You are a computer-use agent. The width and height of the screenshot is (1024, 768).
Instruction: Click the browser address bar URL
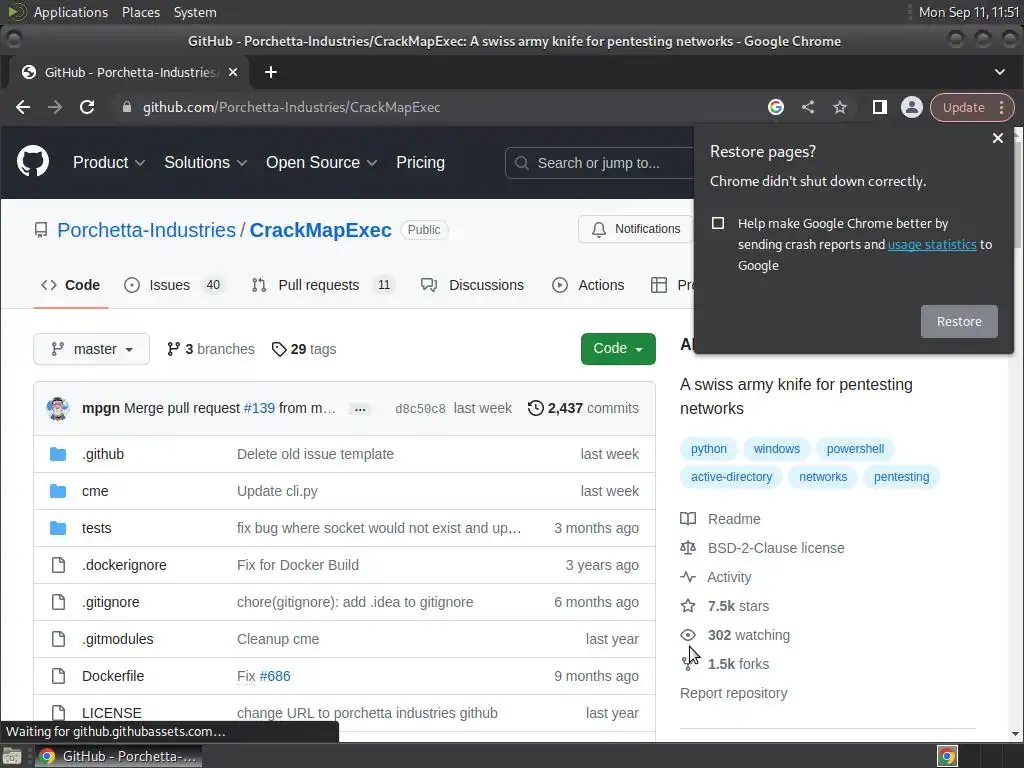pyautogui.click(x=291, y=107)
